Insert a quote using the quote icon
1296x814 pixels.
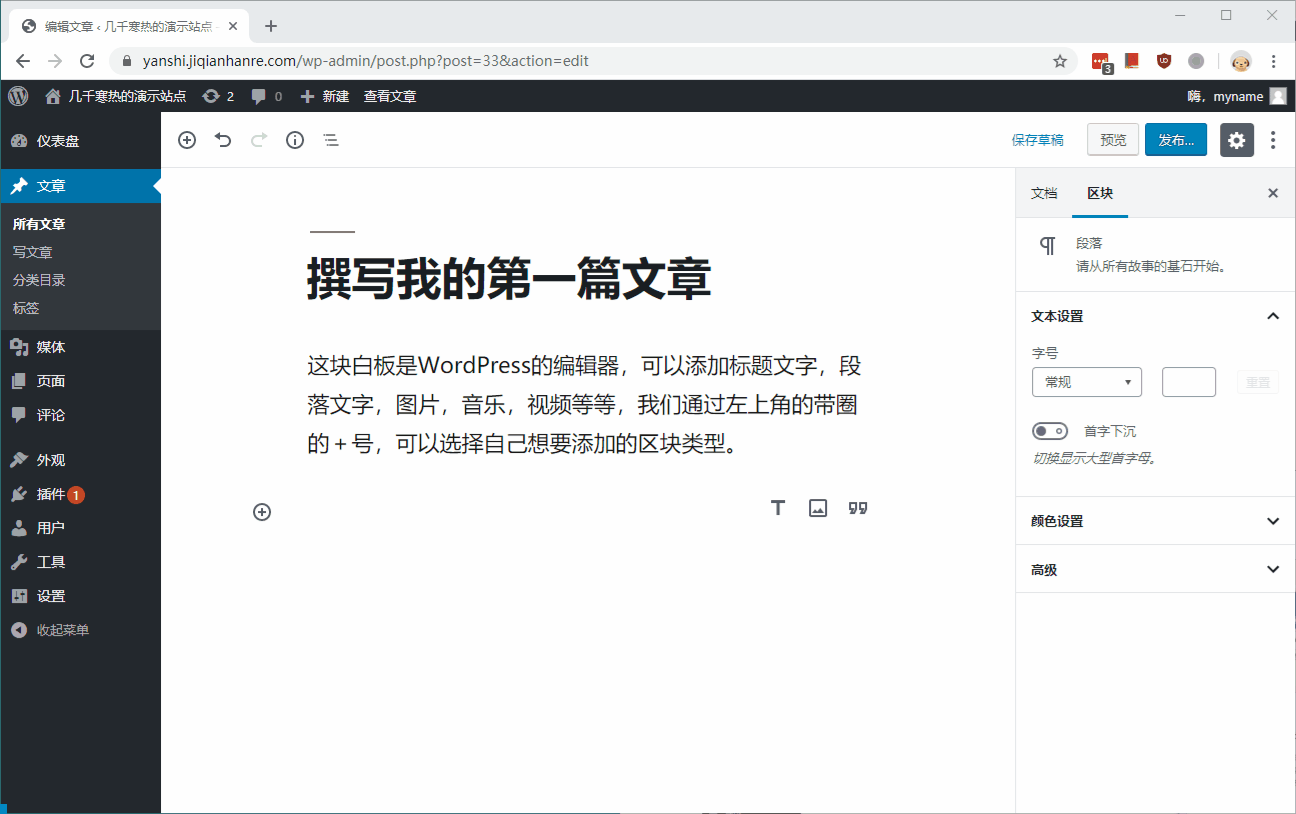pyautogui.click(x=857, y=507)
